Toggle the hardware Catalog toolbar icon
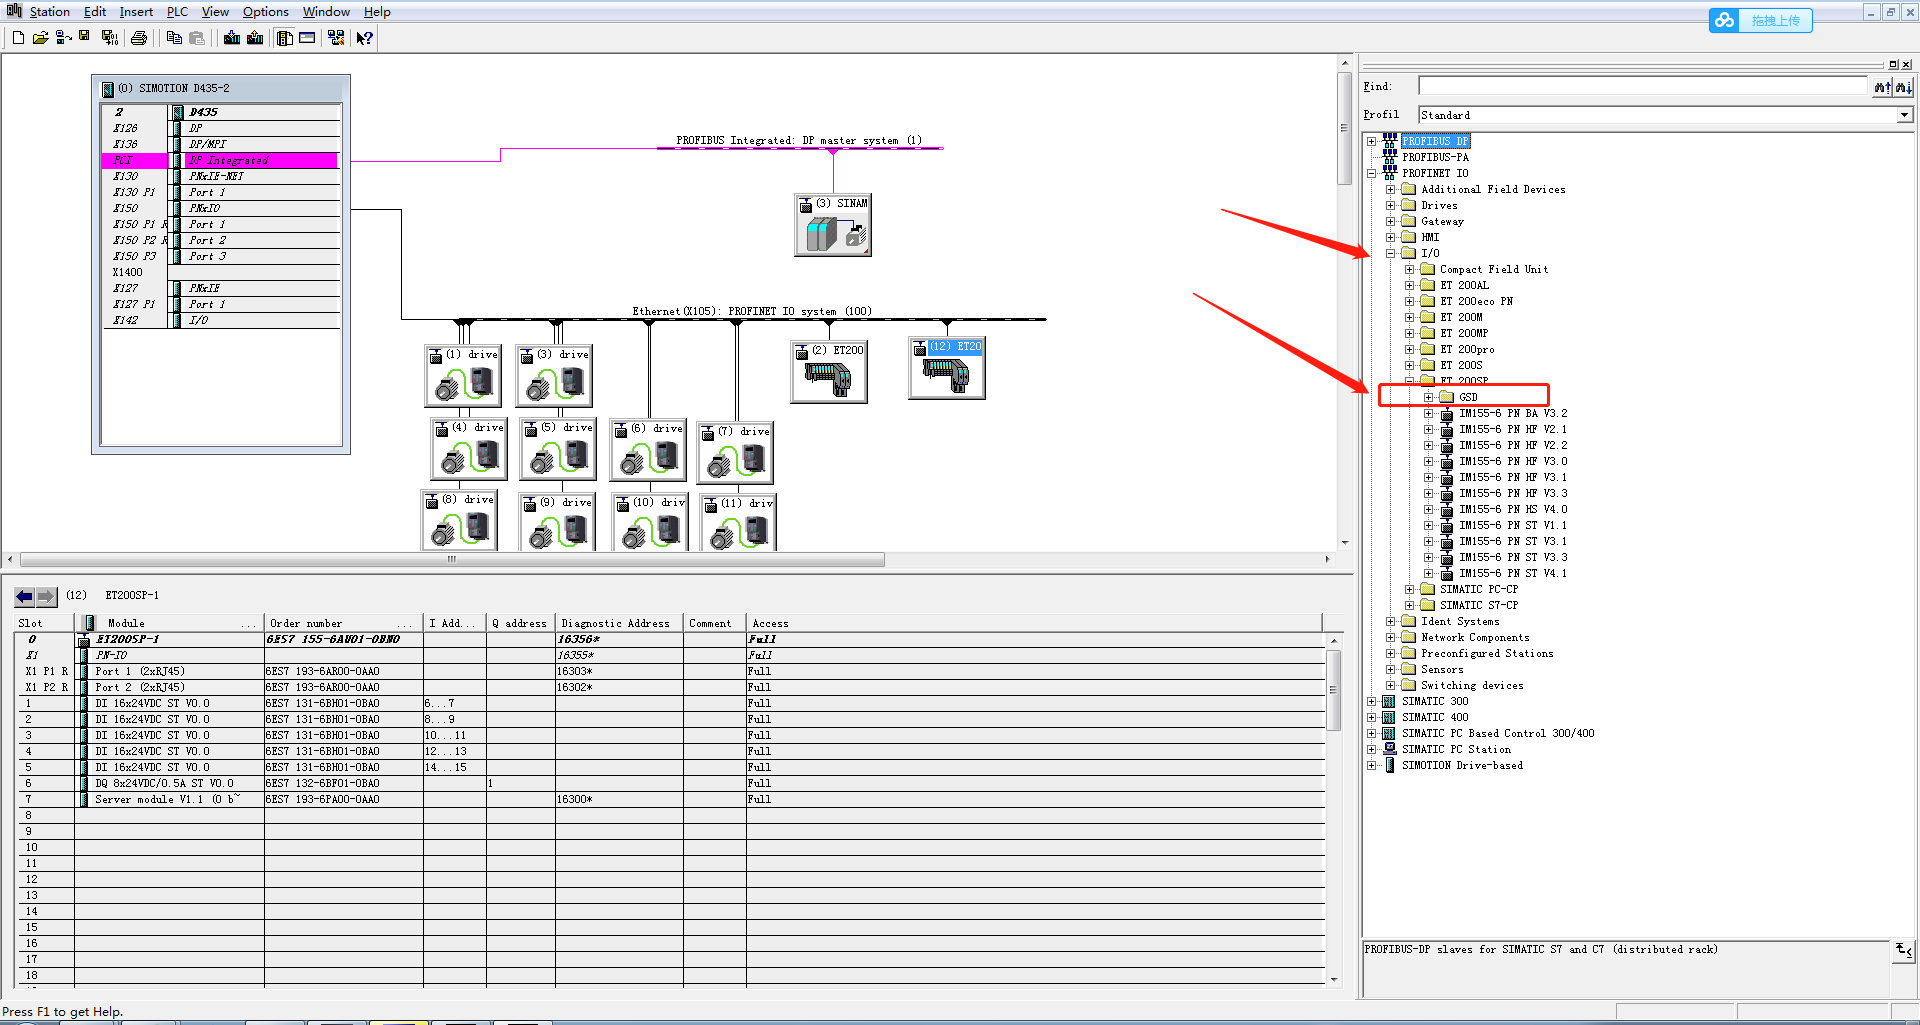 click(285, 38)
